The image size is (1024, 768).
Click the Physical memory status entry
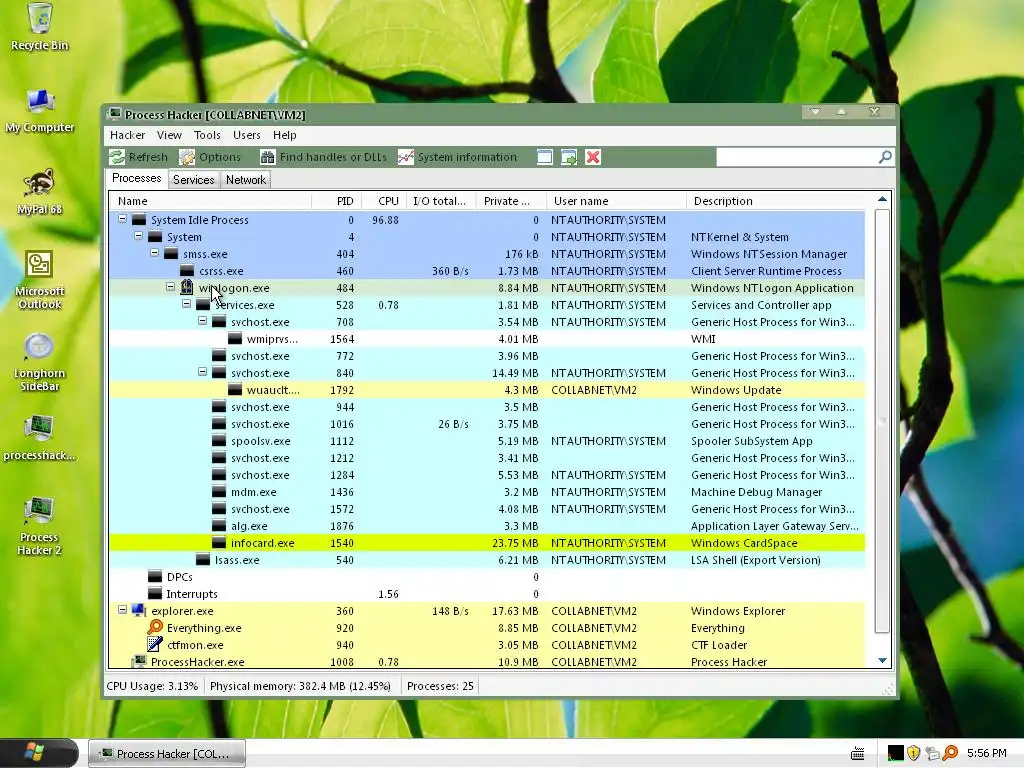pos(300,686)
